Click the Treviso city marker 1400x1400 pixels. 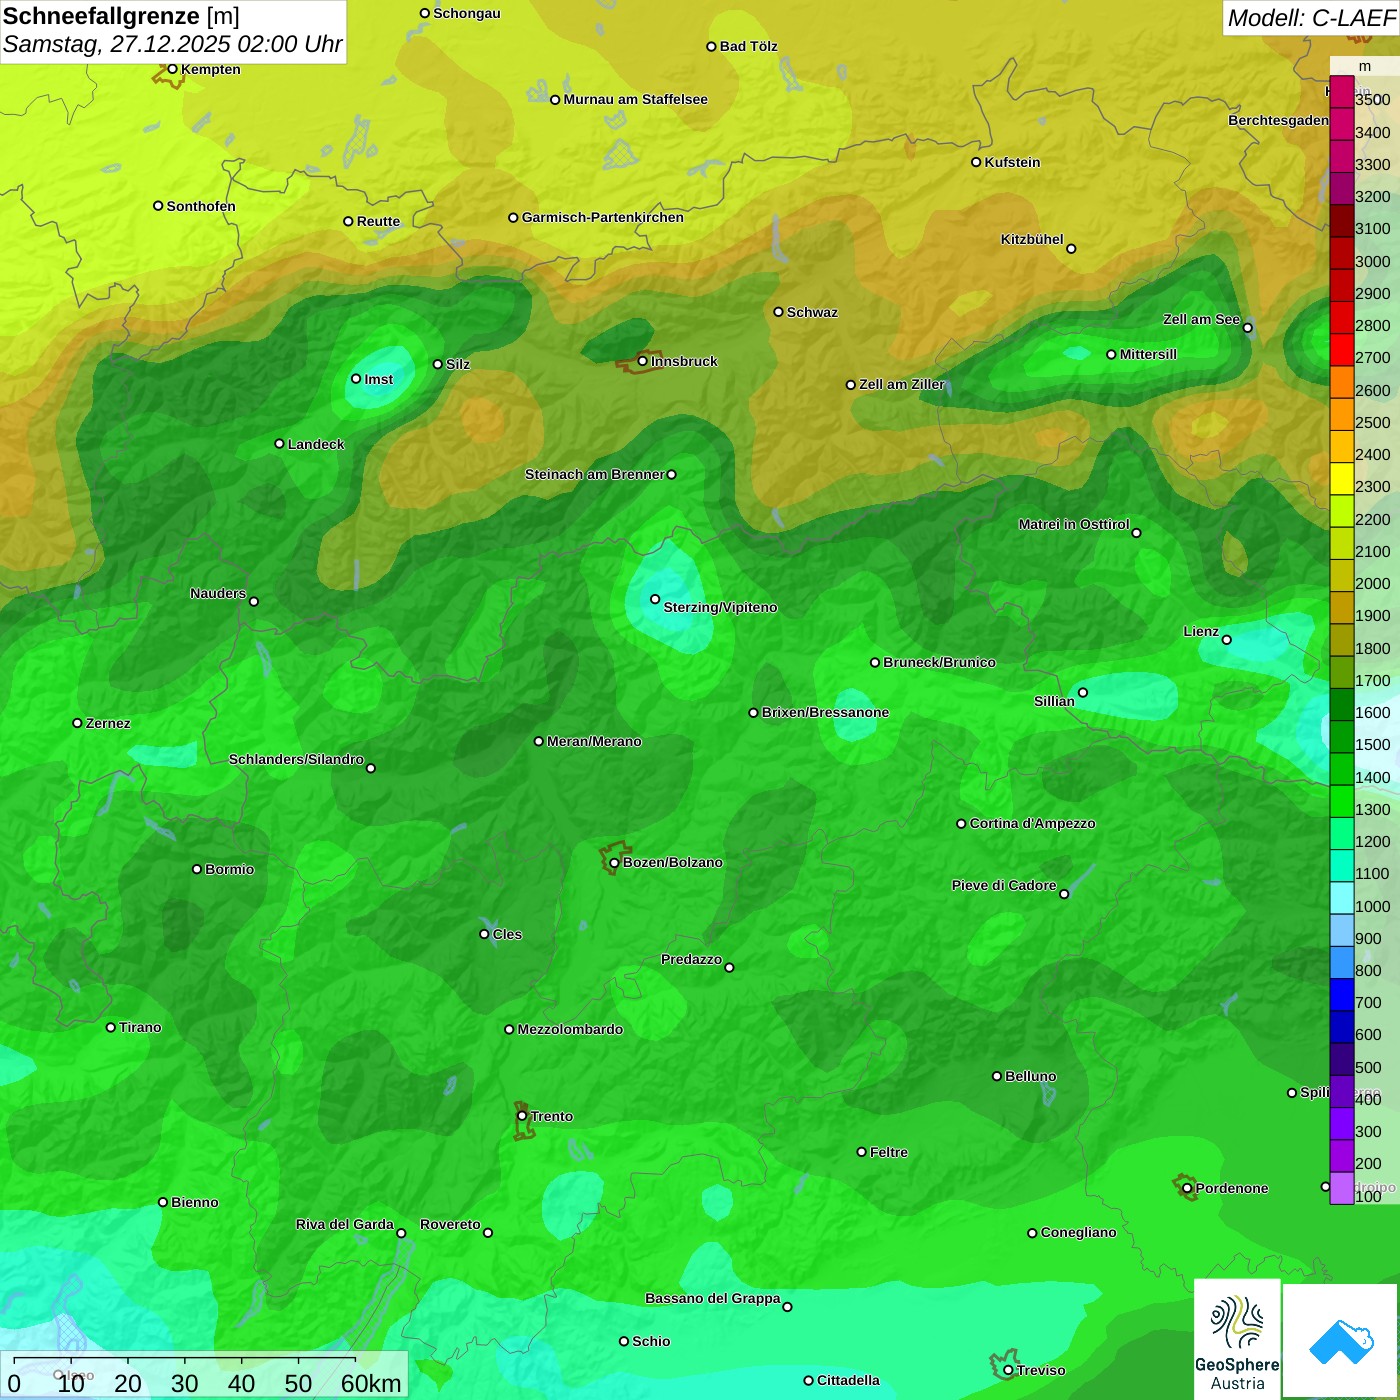[x=1008, y=1370]
